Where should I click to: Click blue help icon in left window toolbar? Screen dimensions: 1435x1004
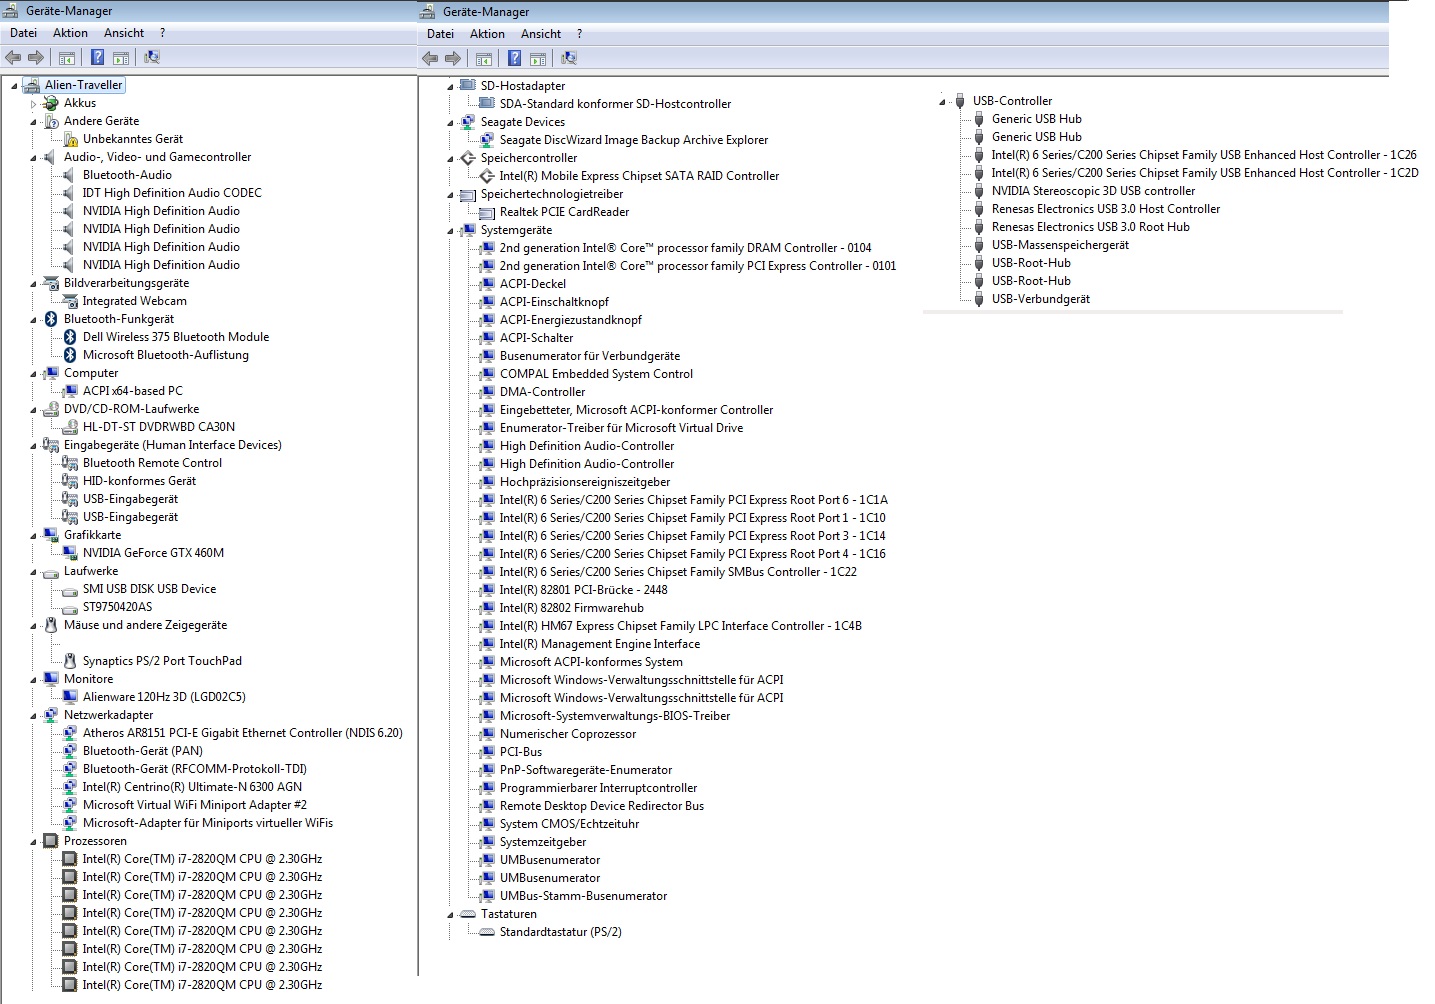point(98,57)
